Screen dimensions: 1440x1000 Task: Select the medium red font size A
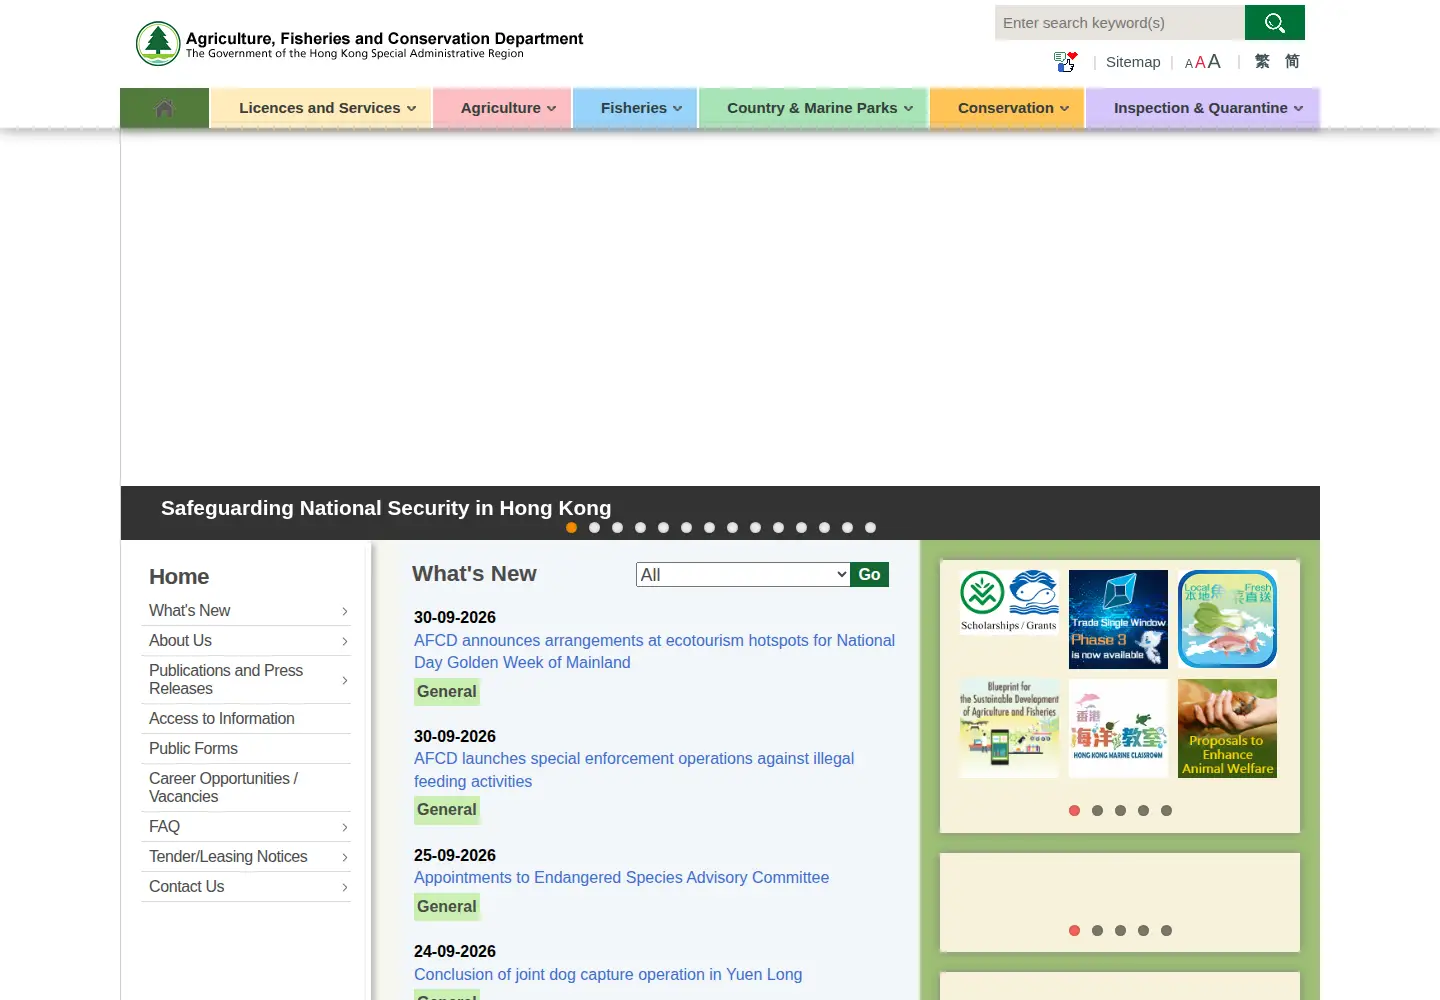coord(1200,63)
